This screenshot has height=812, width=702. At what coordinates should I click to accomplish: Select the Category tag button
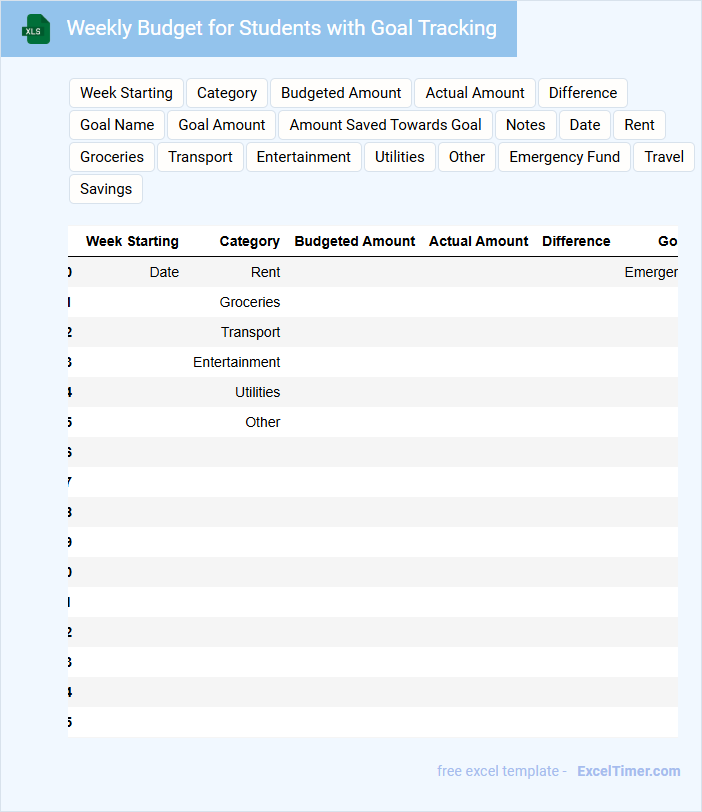(227, 93)
